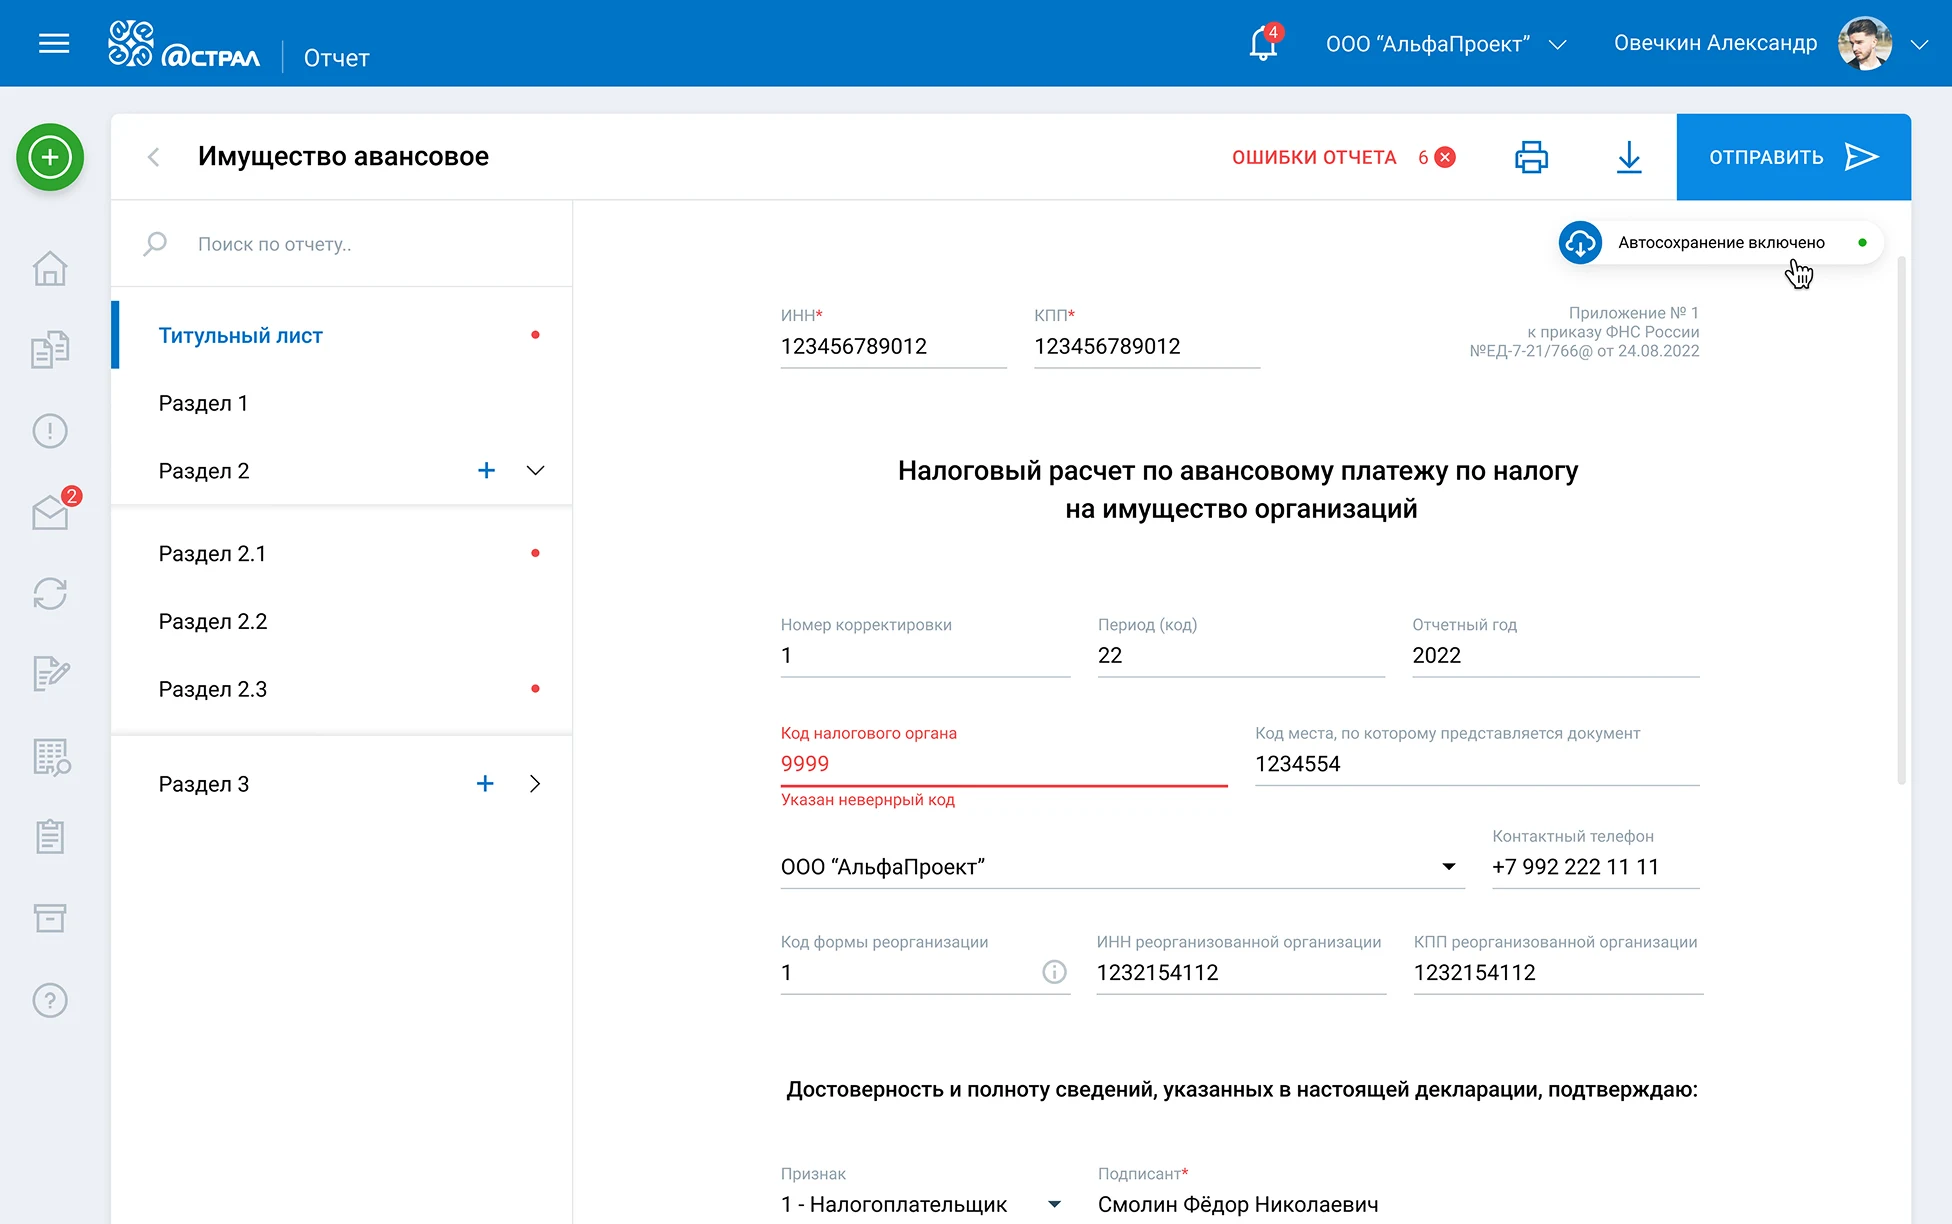
Task: Select Раздел 1 section
Action: point(341,403)
